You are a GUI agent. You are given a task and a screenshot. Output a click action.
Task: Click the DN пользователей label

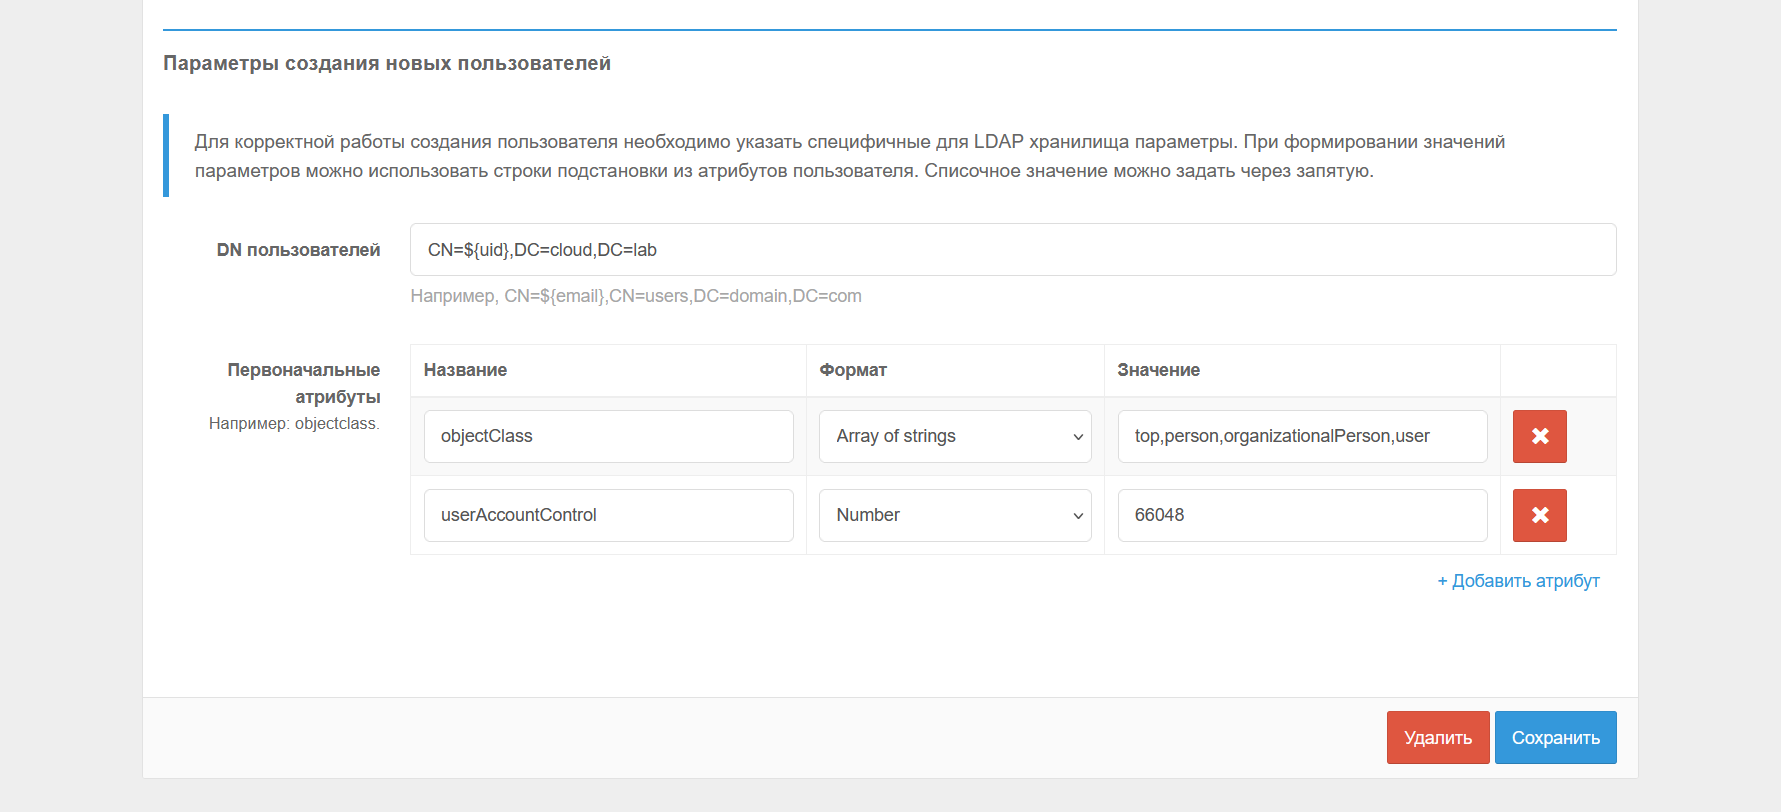point(298,250)
